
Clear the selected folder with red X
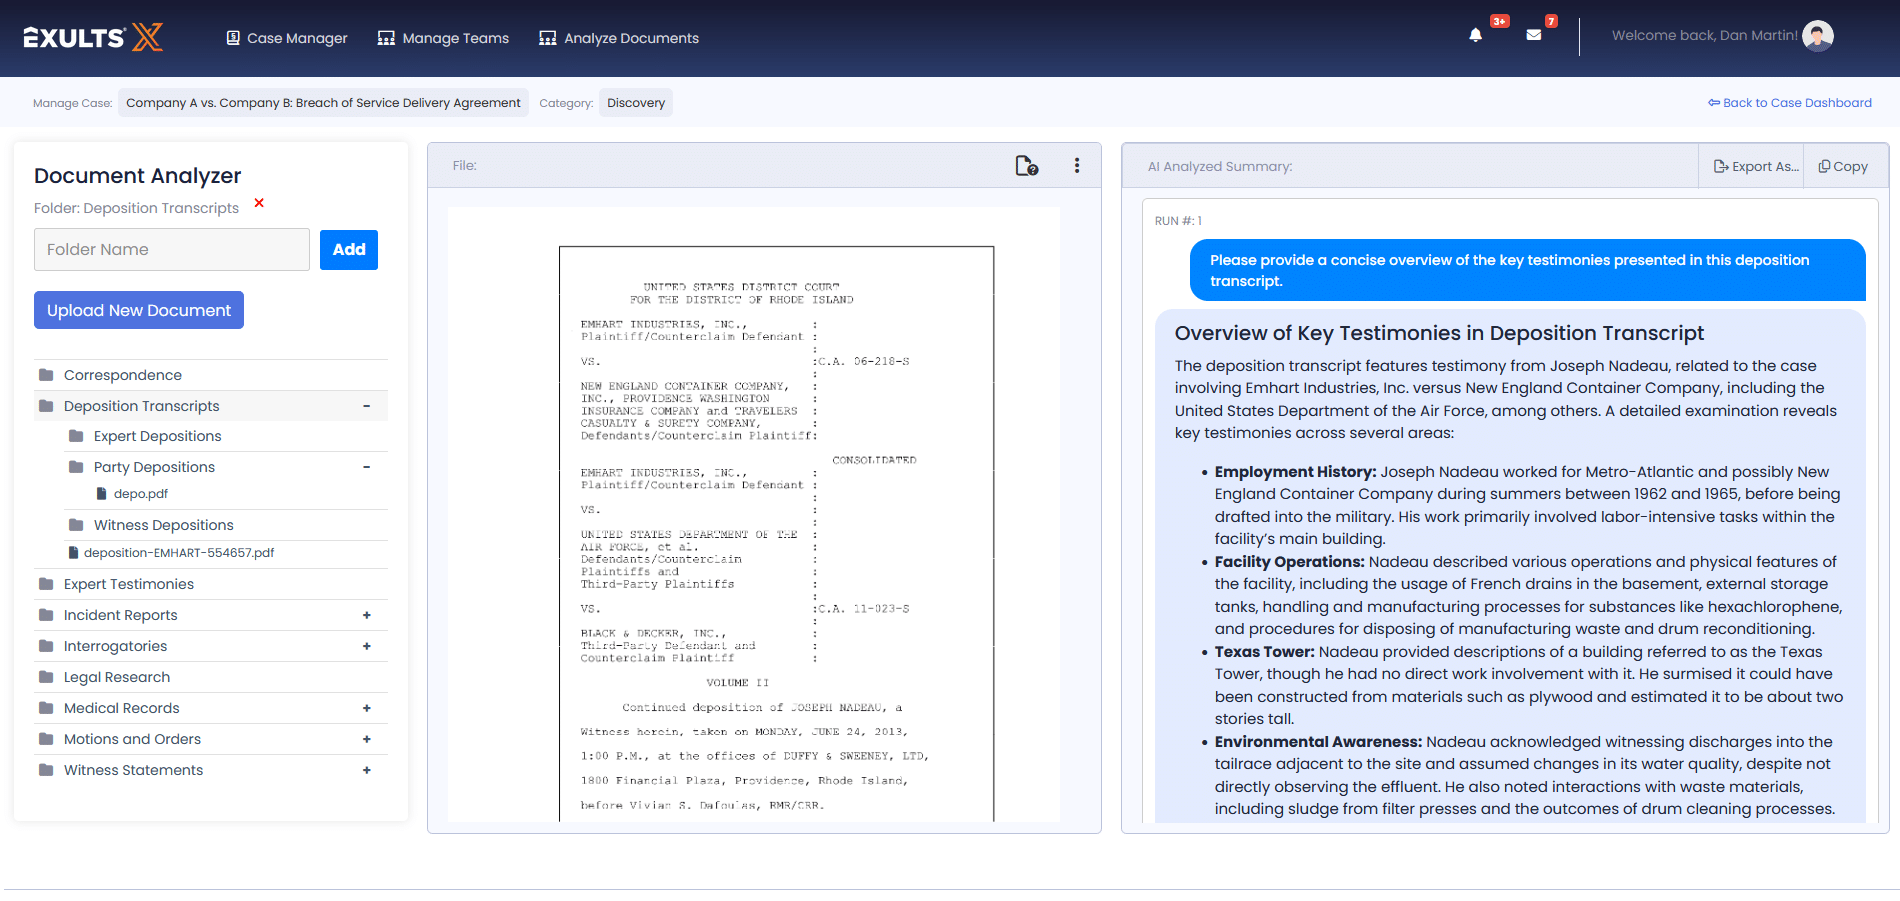[259, 203]
